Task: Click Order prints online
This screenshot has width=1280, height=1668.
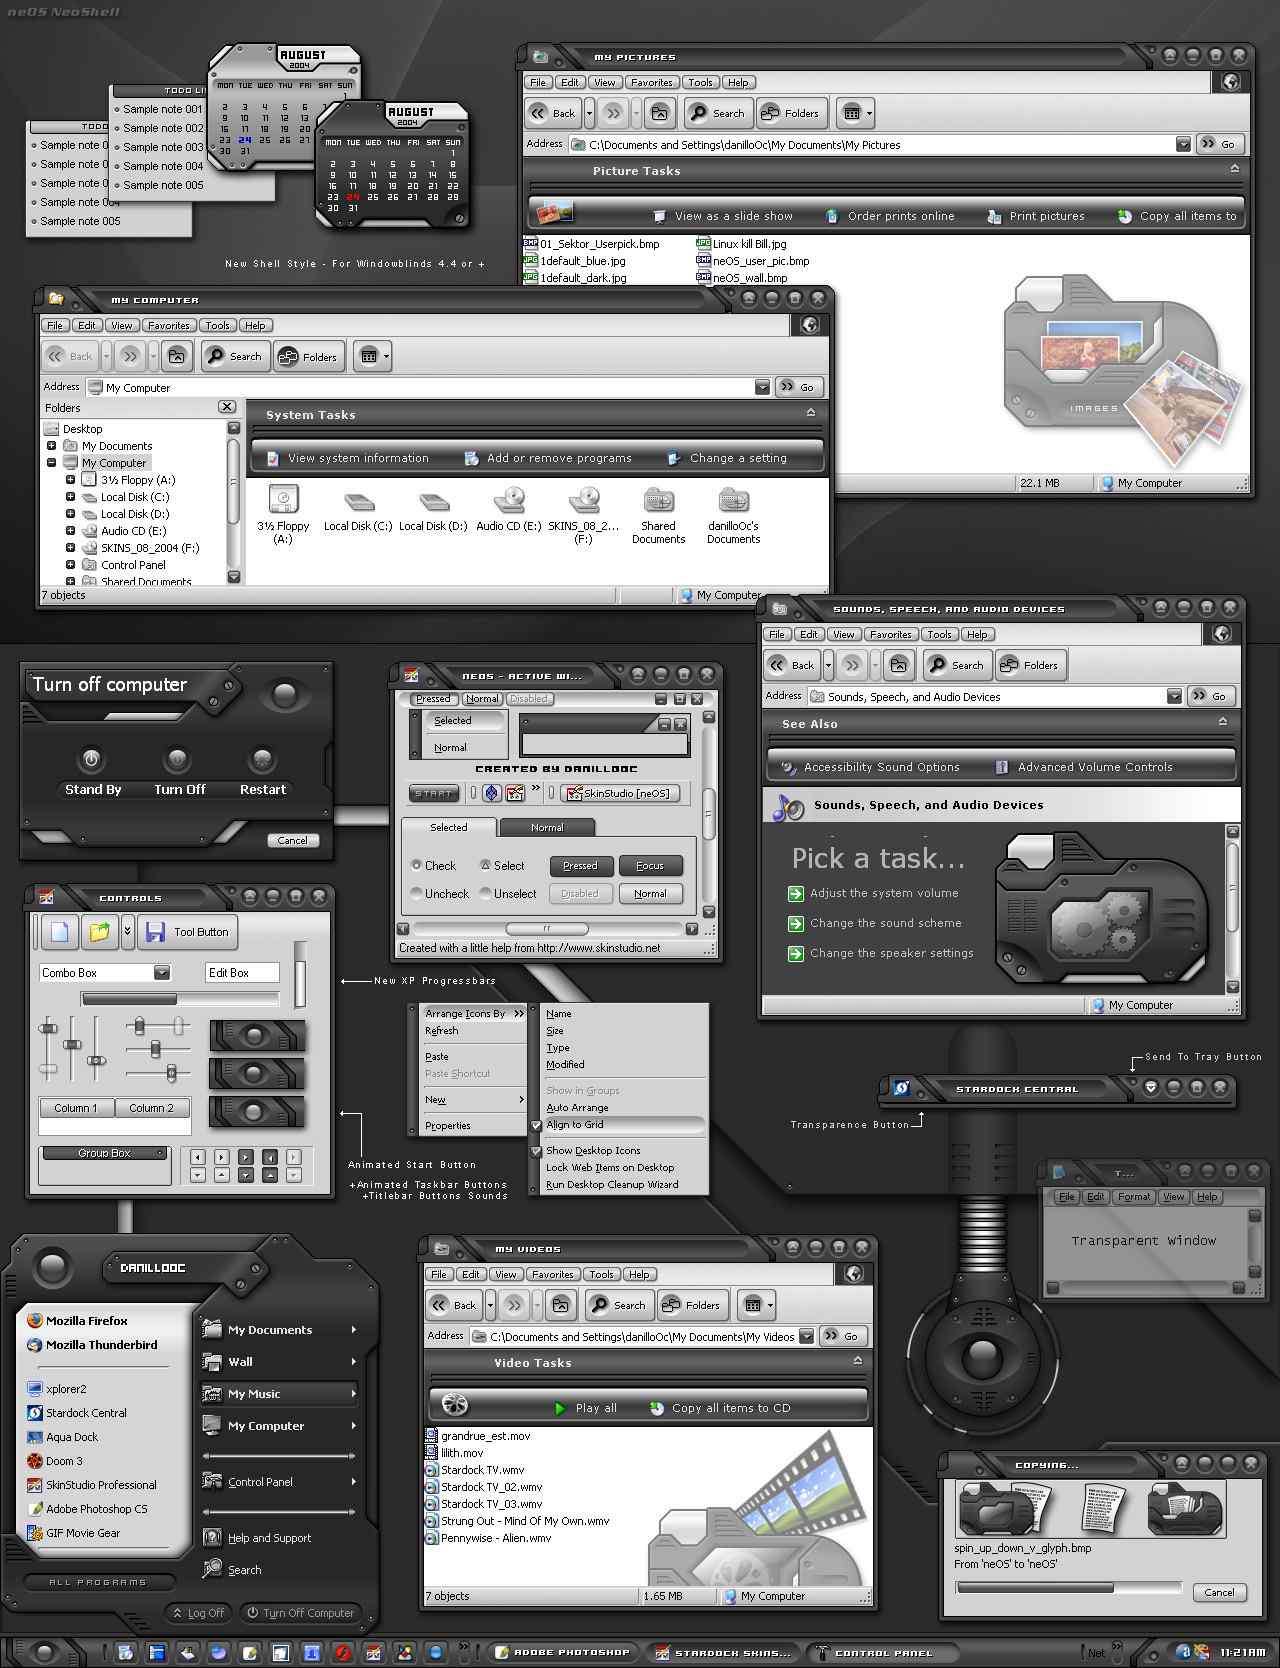Action: [x=889, y=216]
